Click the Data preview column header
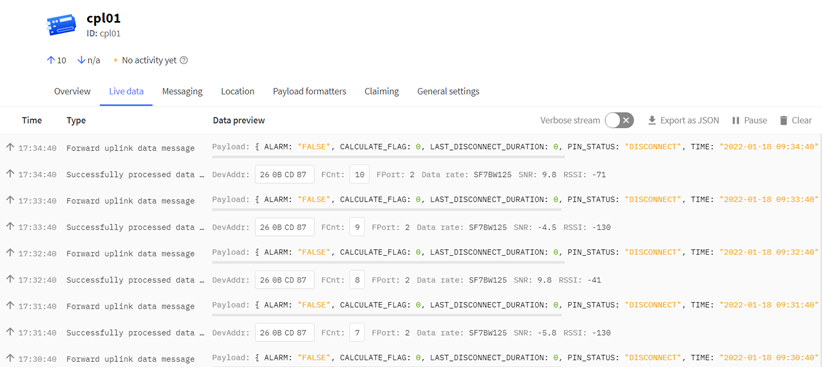The width and height of the screenshot is (822, 367). tap(239, 121)
